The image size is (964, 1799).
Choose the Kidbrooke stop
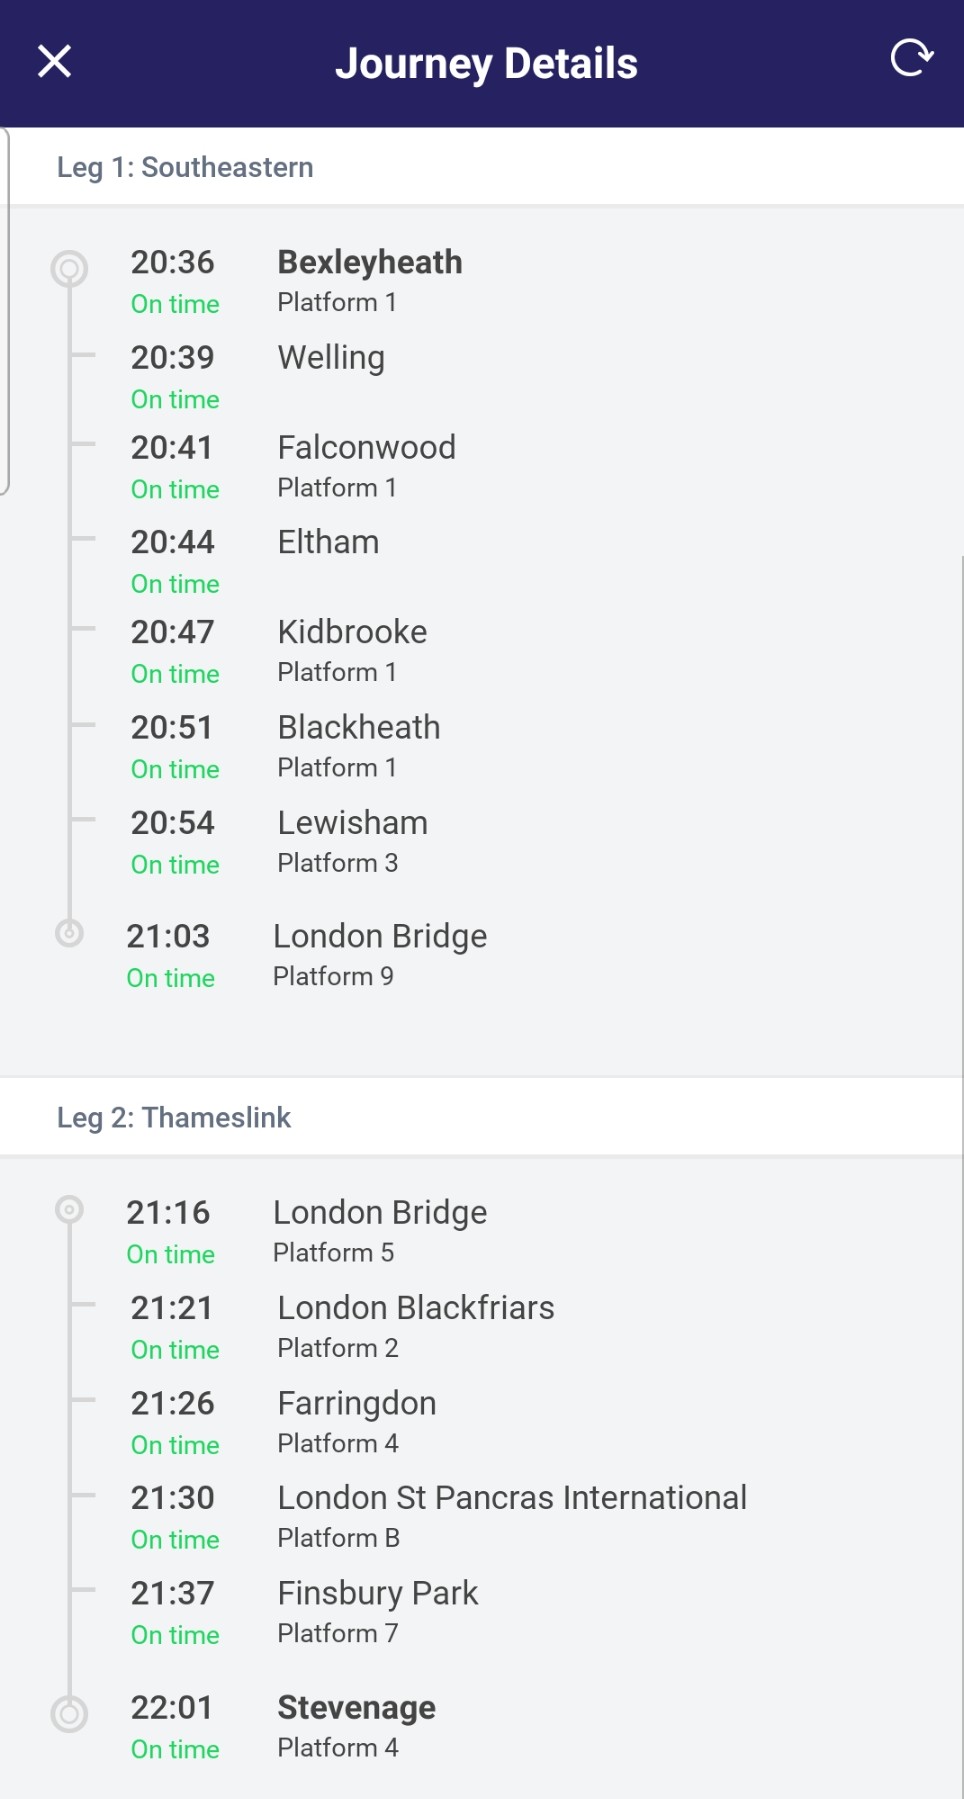(352, 632)
